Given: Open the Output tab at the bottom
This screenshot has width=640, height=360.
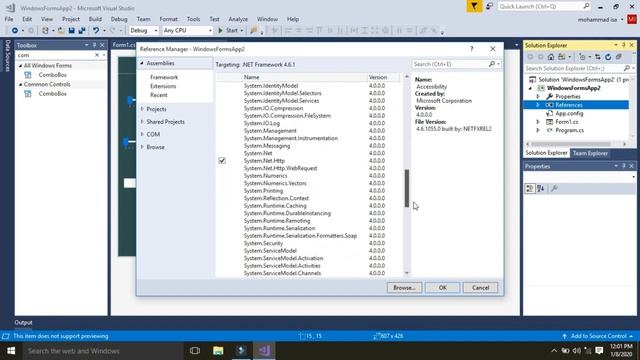Looking at the screenshot, I should 23,322.
